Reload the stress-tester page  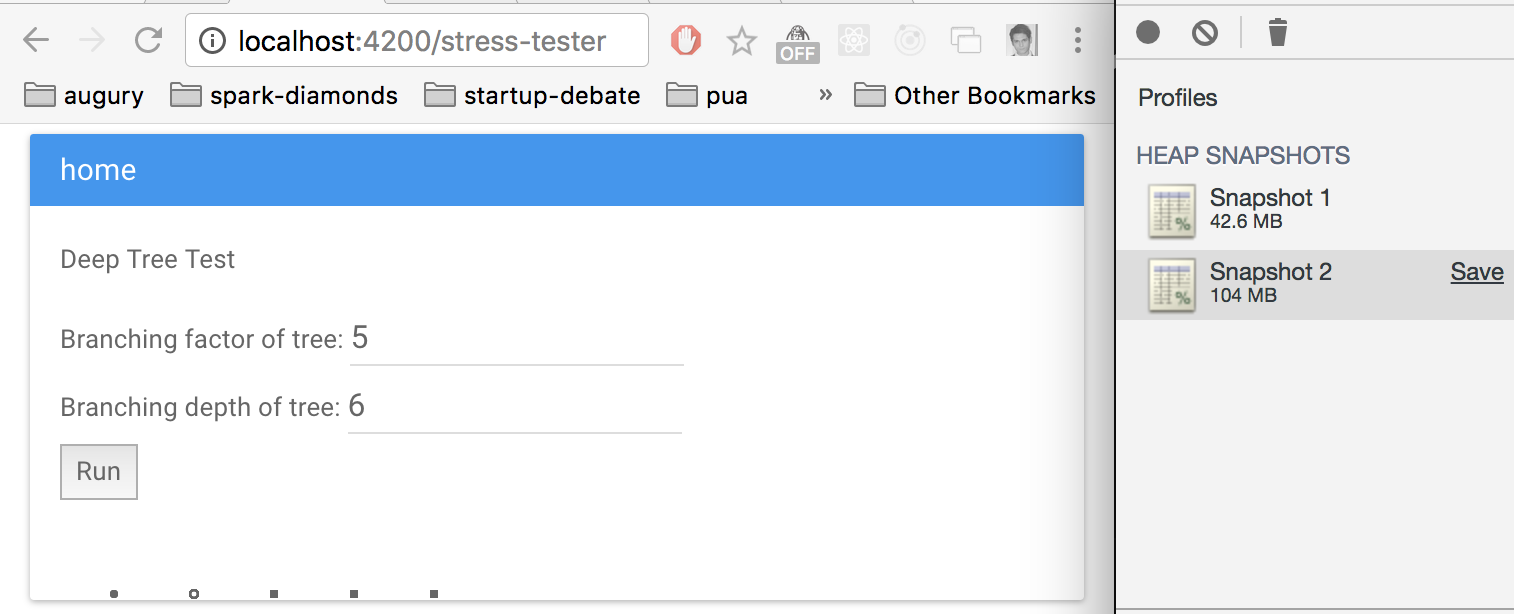(x=148, y=40)
